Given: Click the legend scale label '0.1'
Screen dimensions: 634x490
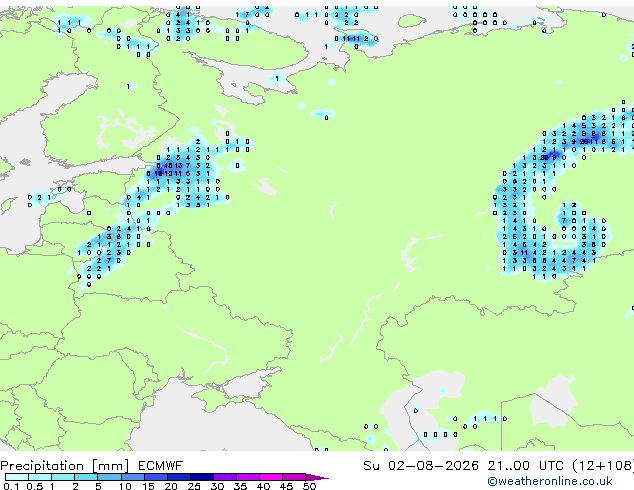Looking at the screenshot, I should tap(11, 486).
